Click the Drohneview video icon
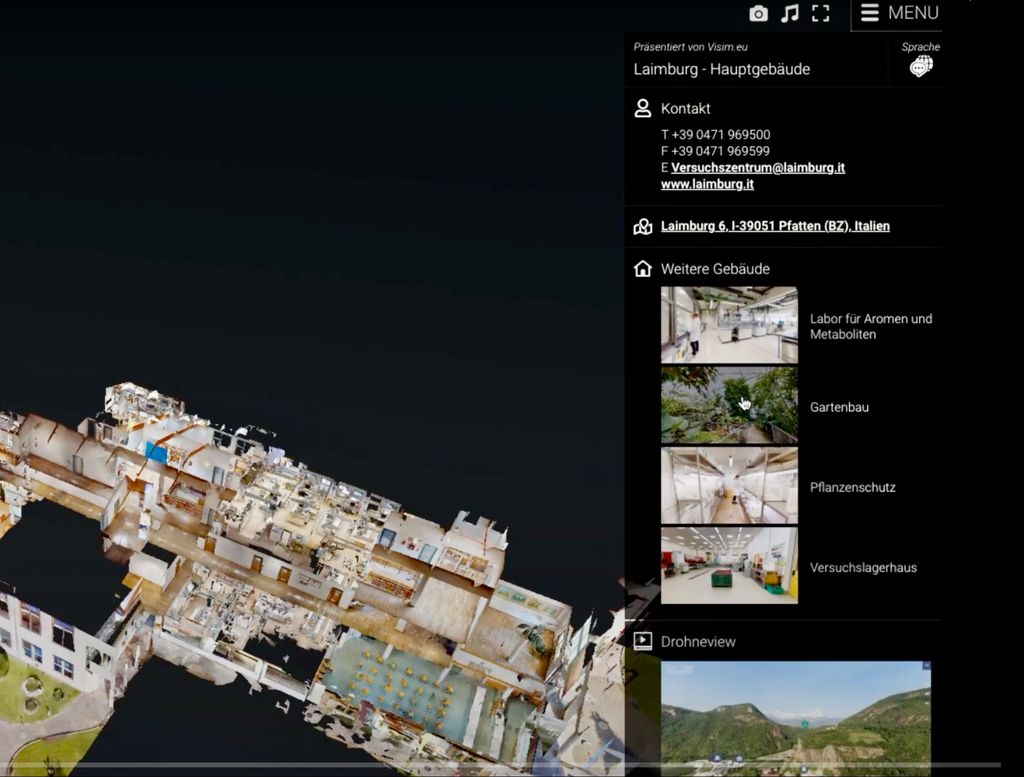The image size is (1024, 777). coord(643,642)
